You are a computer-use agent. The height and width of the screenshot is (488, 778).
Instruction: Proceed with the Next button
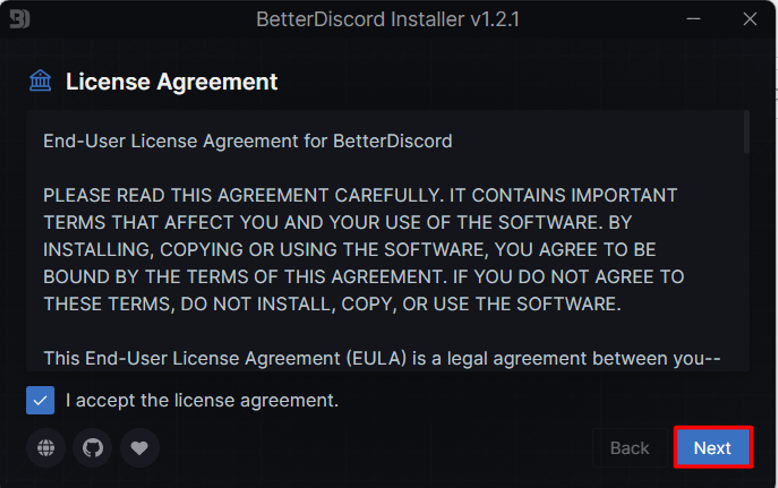tap(713, 448)
